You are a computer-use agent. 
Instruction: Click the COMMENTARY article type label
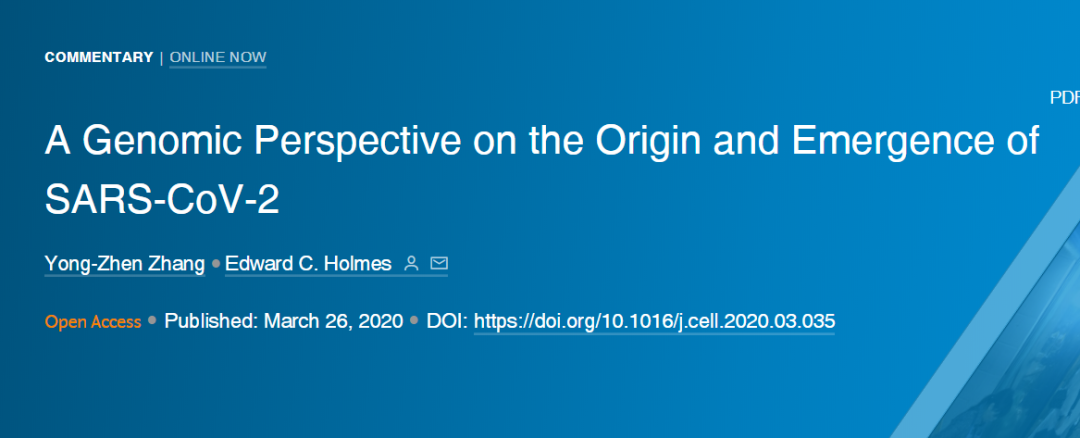[x=98, y=57]
